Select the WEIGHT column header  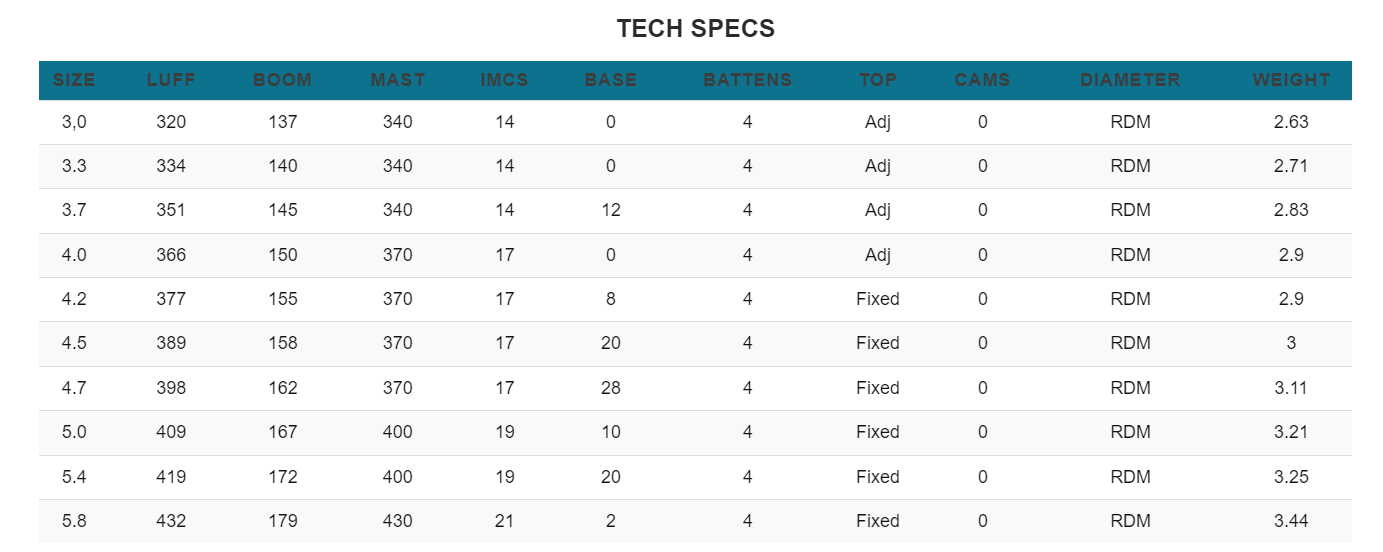pyautogui.click(x=1292, y=80)
